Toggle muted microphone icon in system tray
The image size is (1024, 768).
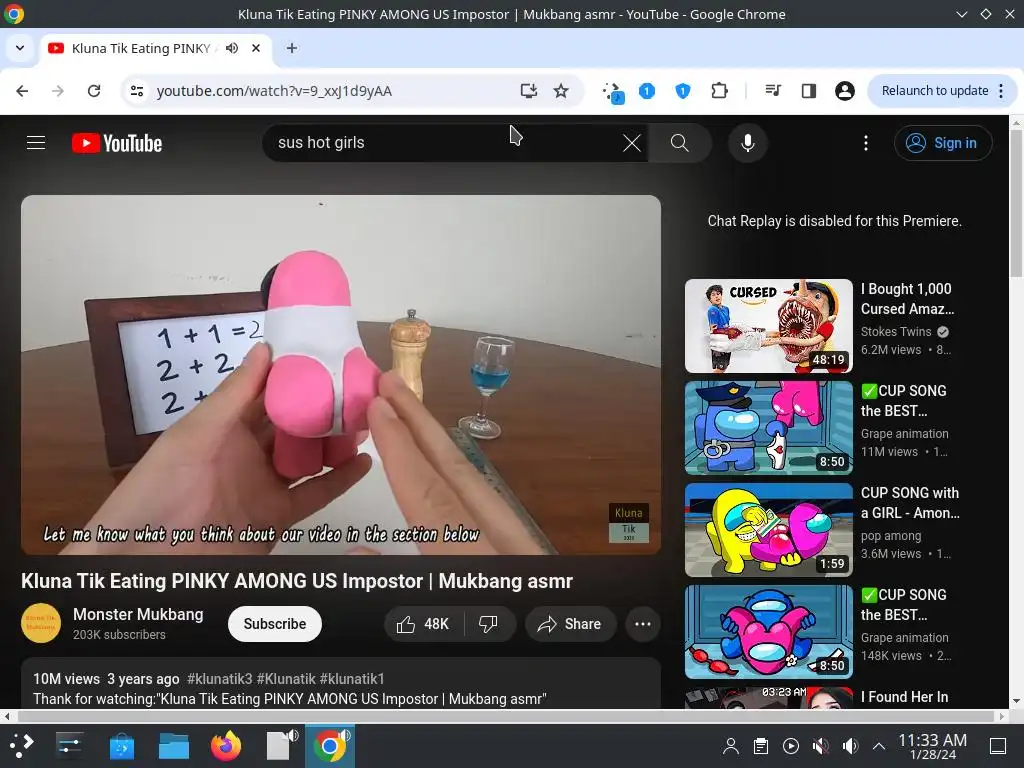pos(821,746)
